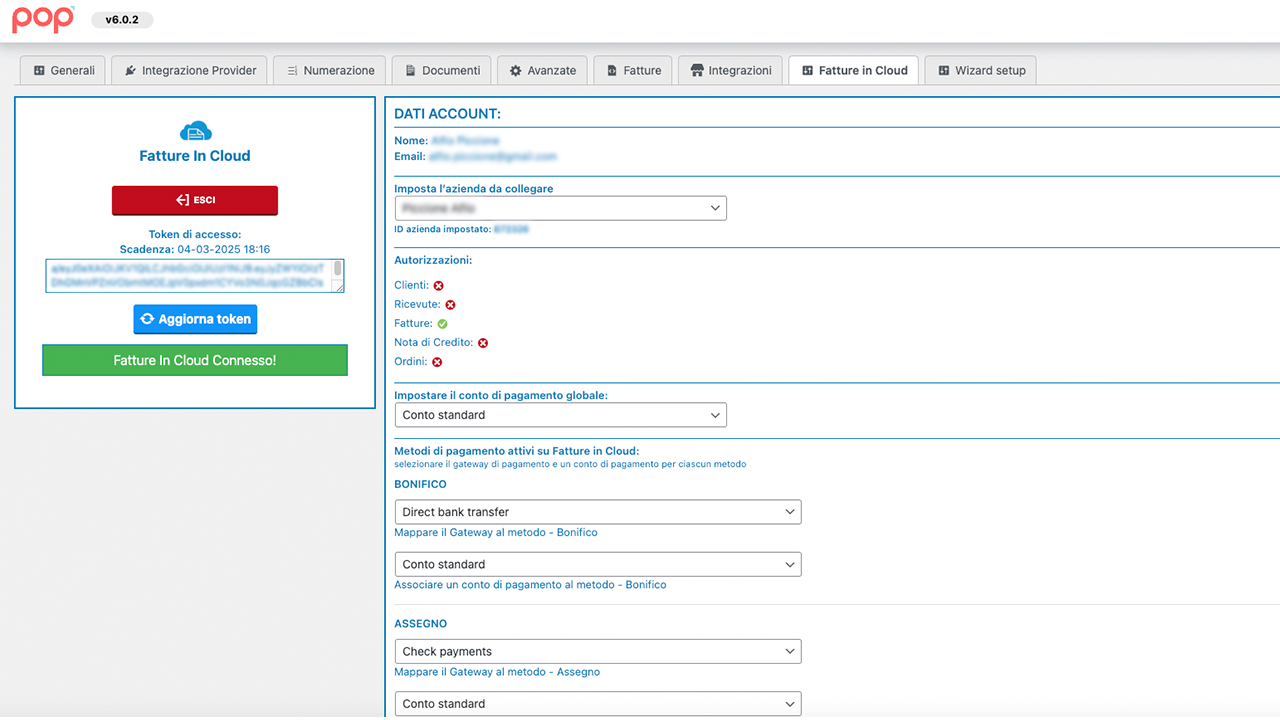Click the green Fatture In Cloud Connesso button
This screenshot has width=1280, height=720.
pyautogui.click(x=195, y=360)
